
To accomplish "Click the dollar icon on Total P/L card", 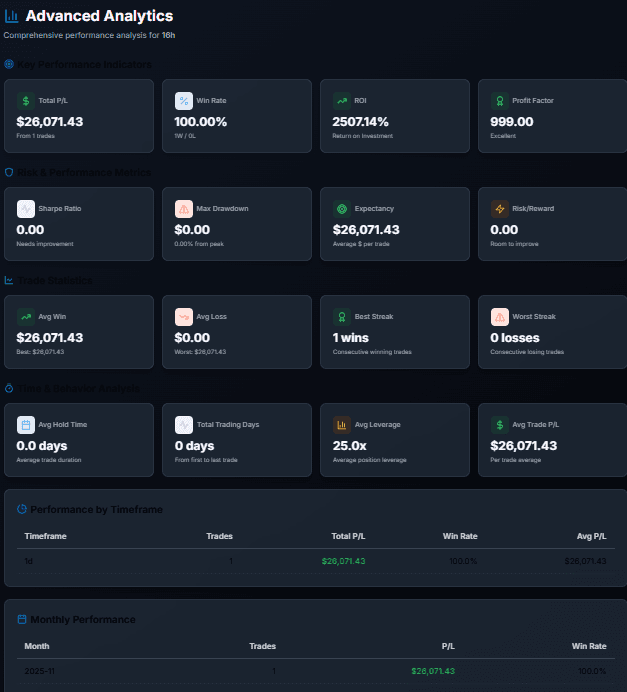I will (26, 101).
